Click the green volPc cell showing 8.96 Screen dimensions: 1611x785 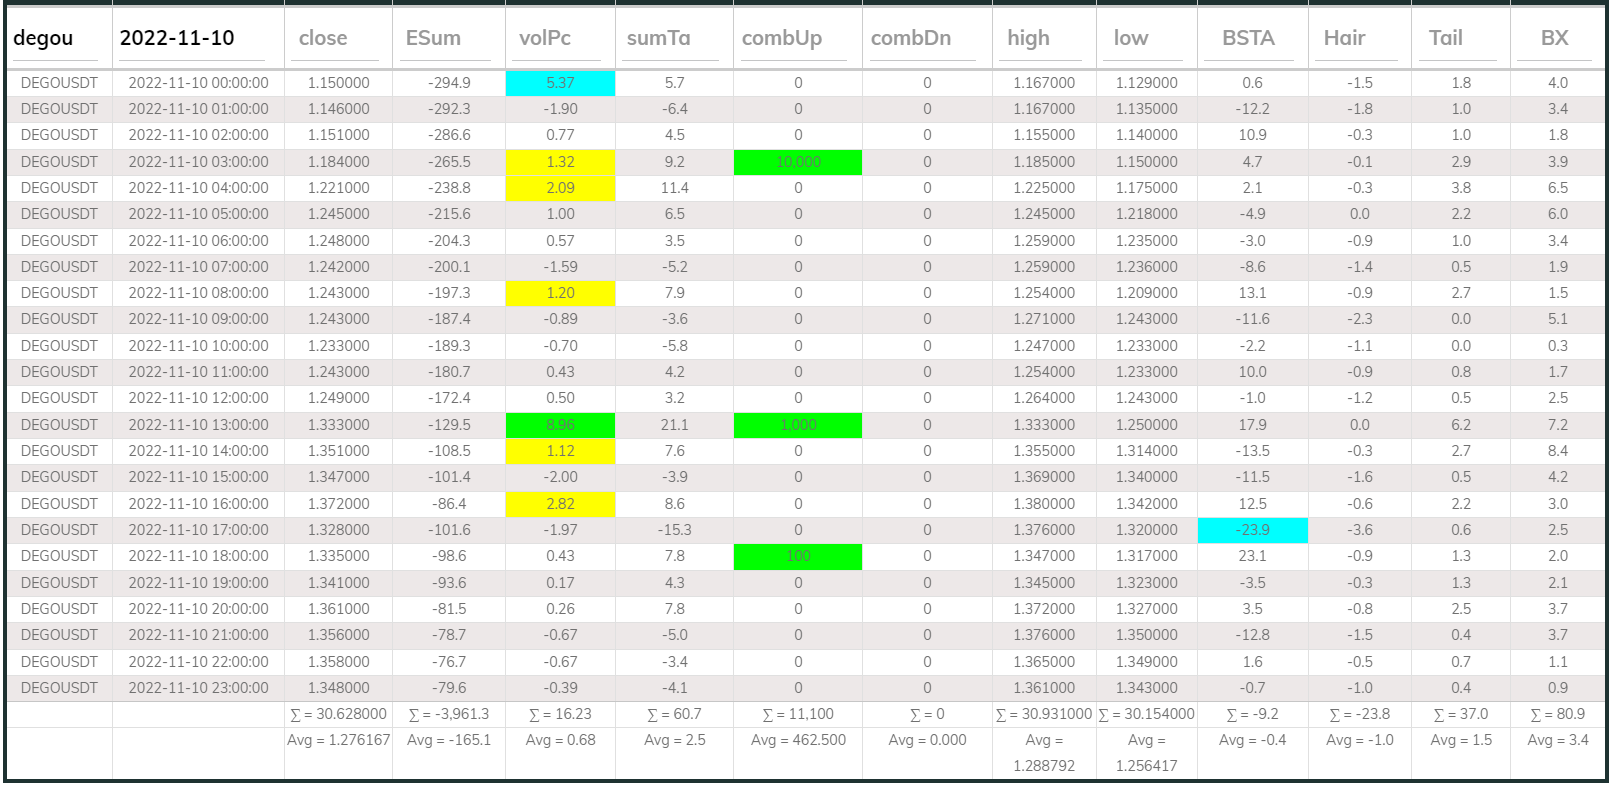point(560,425)
